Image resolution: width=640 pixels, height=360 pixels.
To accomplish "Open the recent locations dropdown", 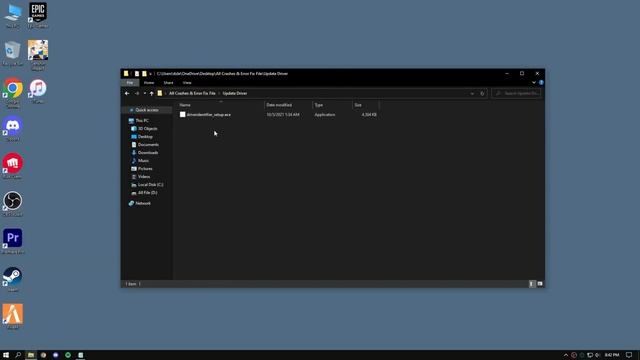I will pyautogui.click(x=144, y=93).
